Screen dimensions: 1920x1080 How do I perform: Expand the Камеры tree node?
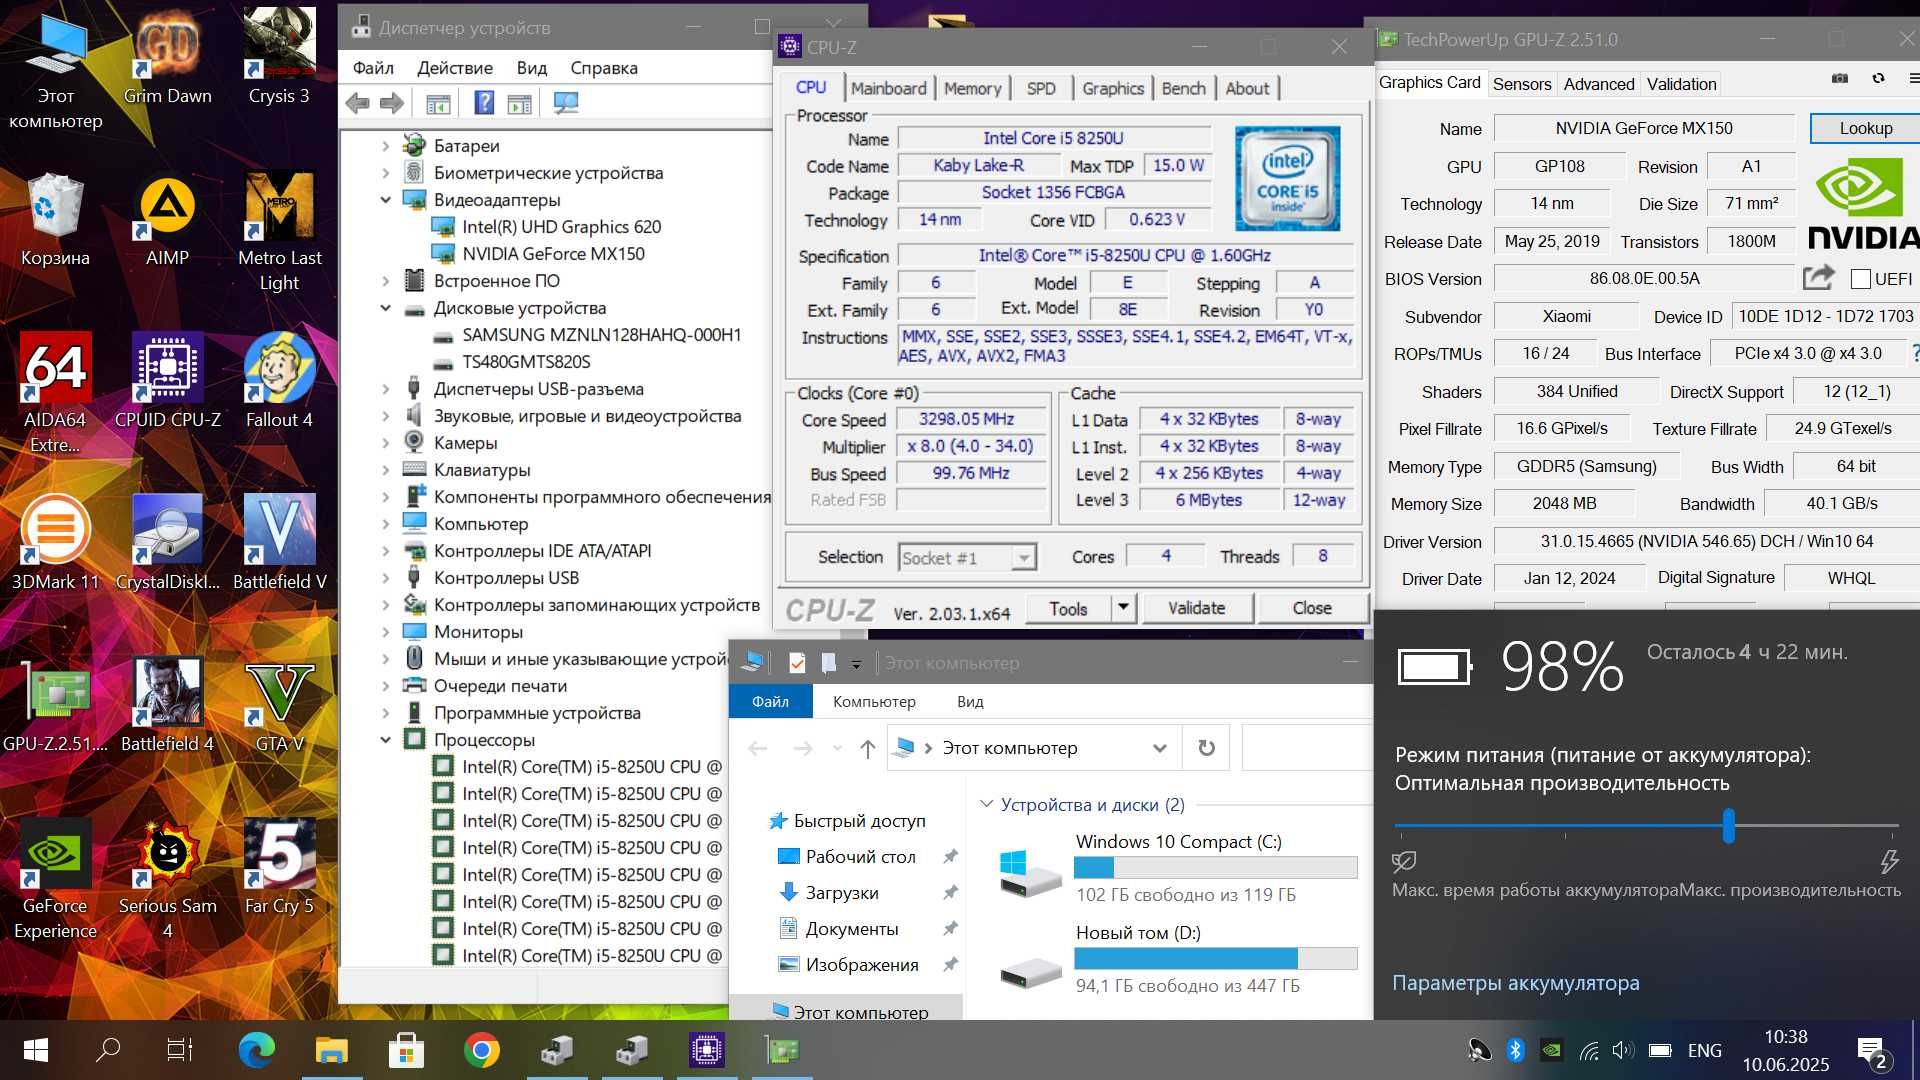[385, 443]
